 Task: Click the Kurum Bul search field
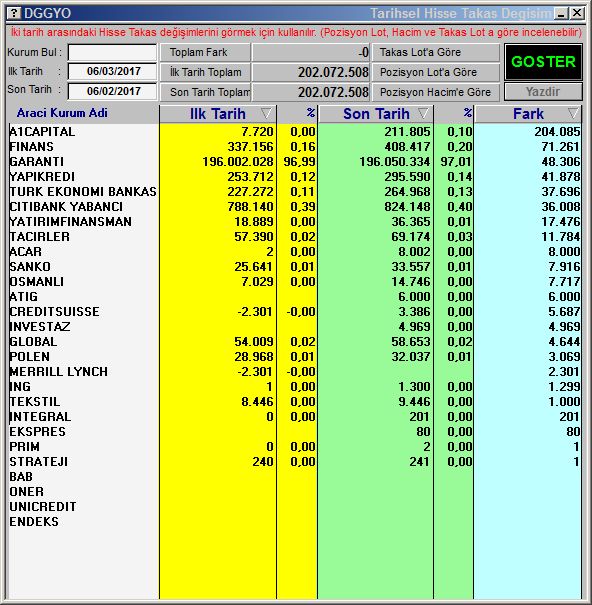[x=112, y=52]
